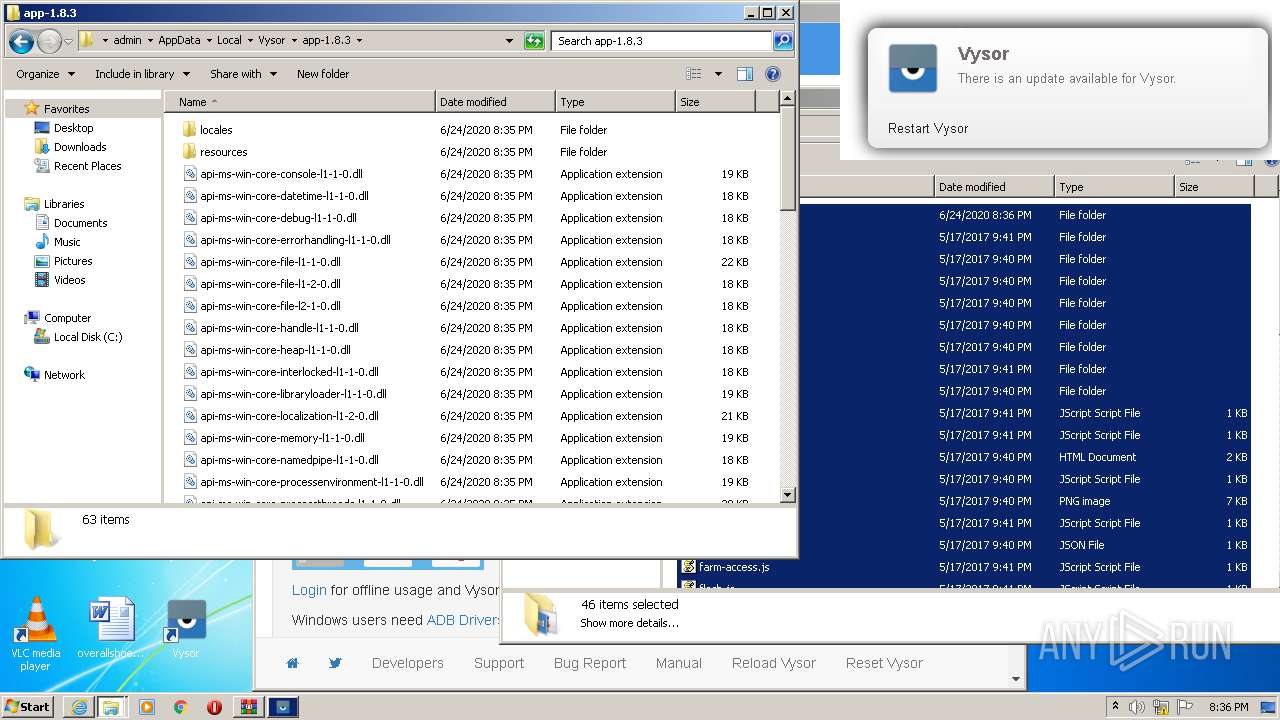Viewport: 1280px width, 720px height.
Task: Open Videos library icon
Action: point(42,280)
